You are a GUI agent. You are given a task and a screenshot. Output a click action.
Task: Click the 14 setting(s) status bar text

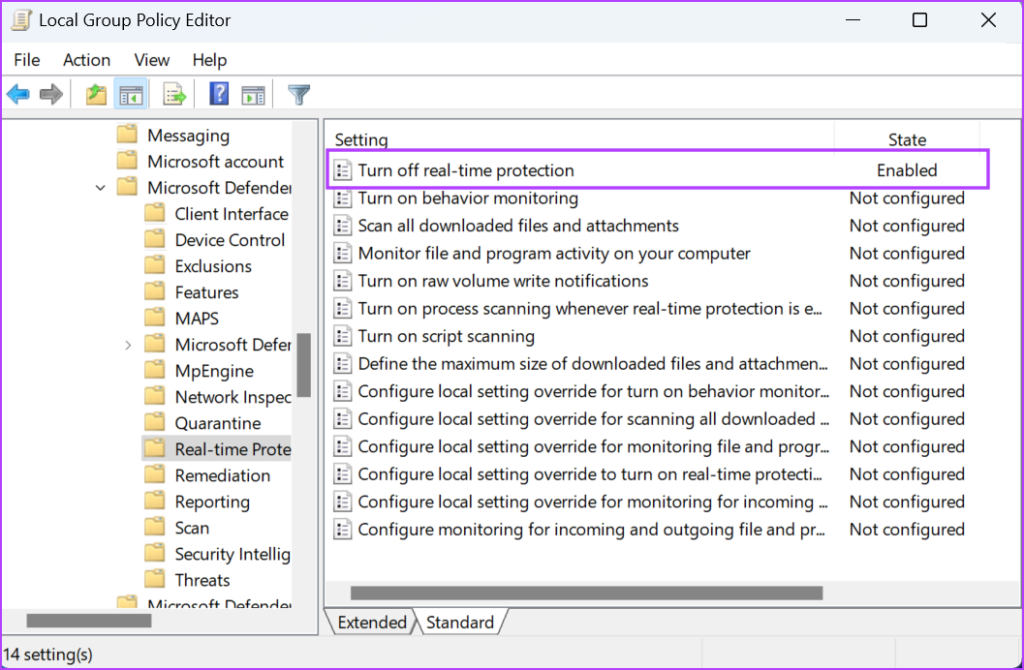click(x=48, y=654)
